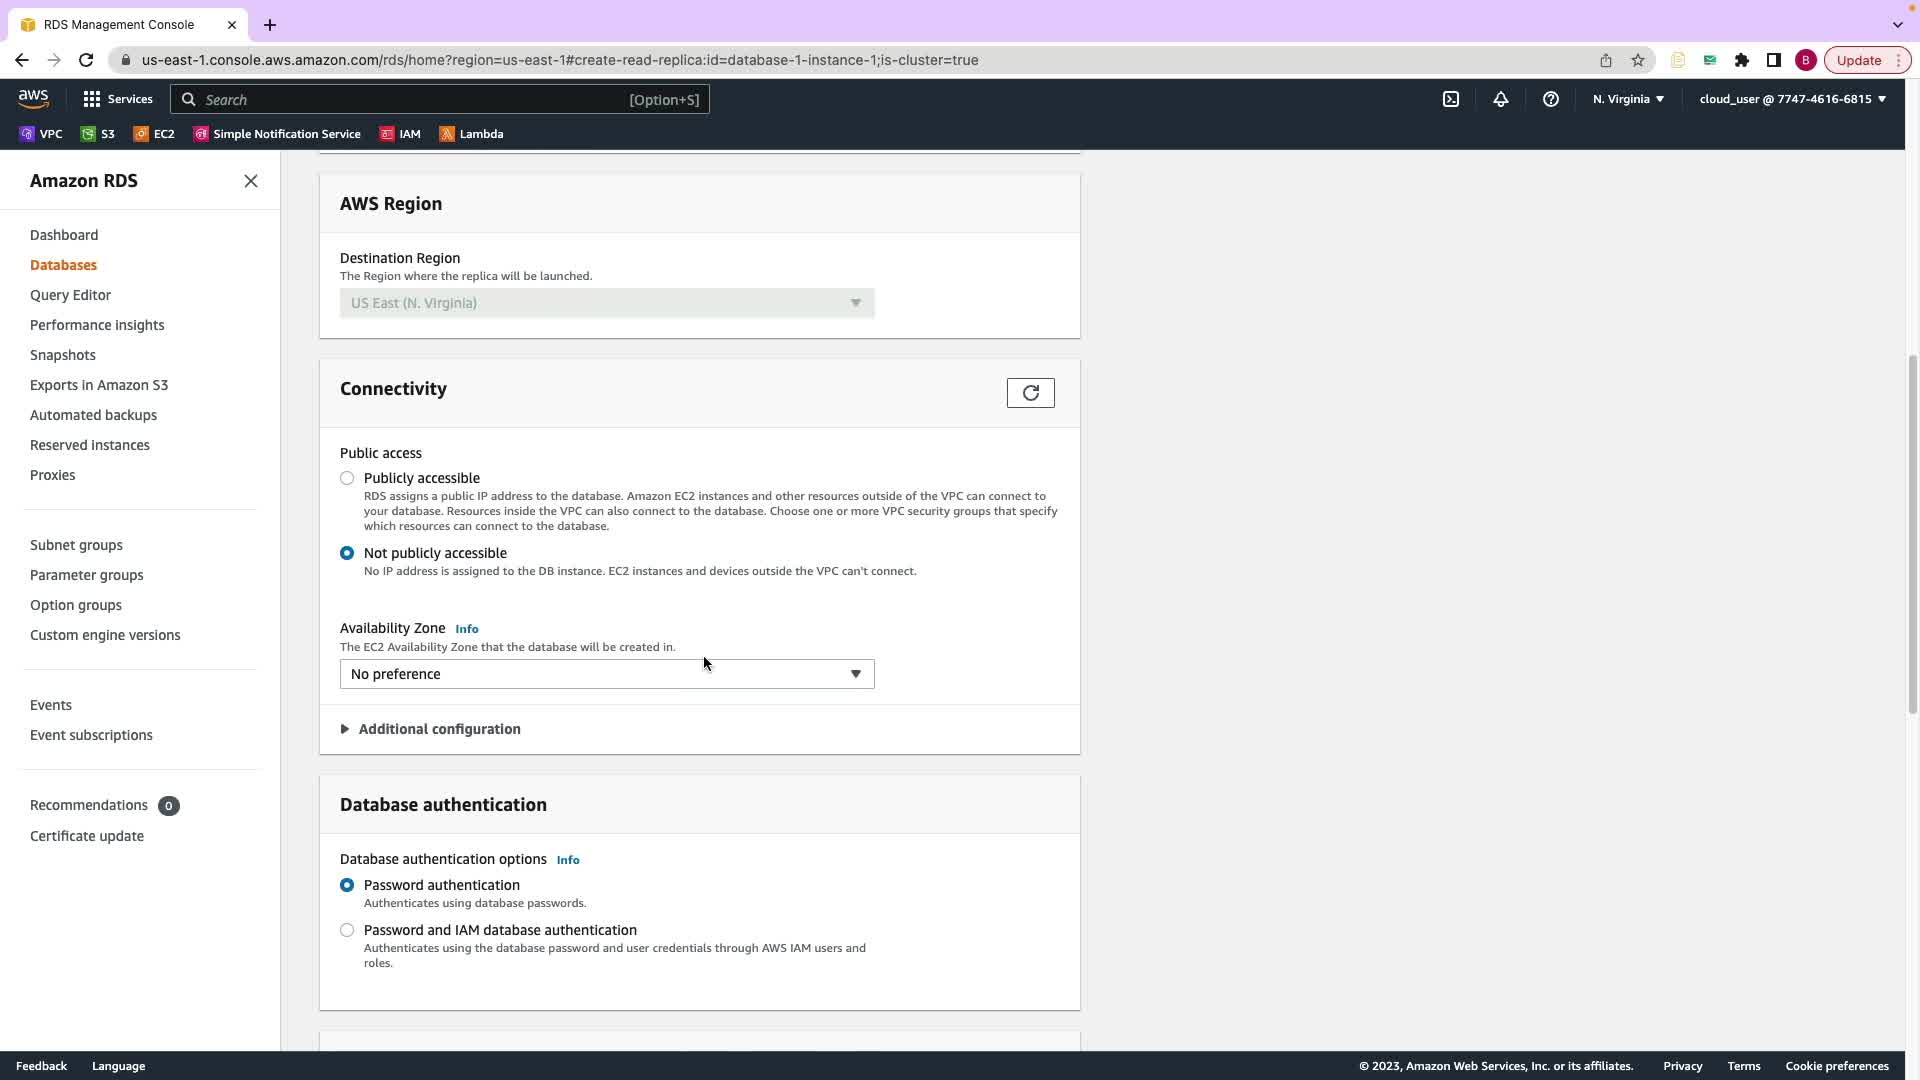Choose Password and IAM database authentication
Screen dimensions: 1920x1080
(347, 930)
